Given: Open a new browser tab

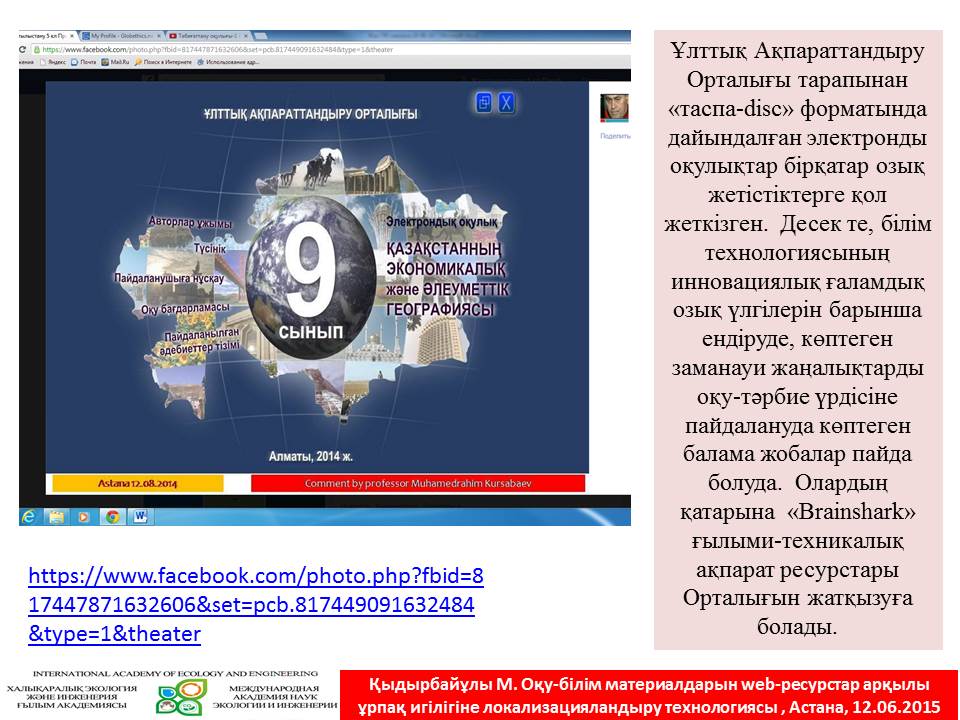Looking at the screenshot, I should tap(260, 36).
